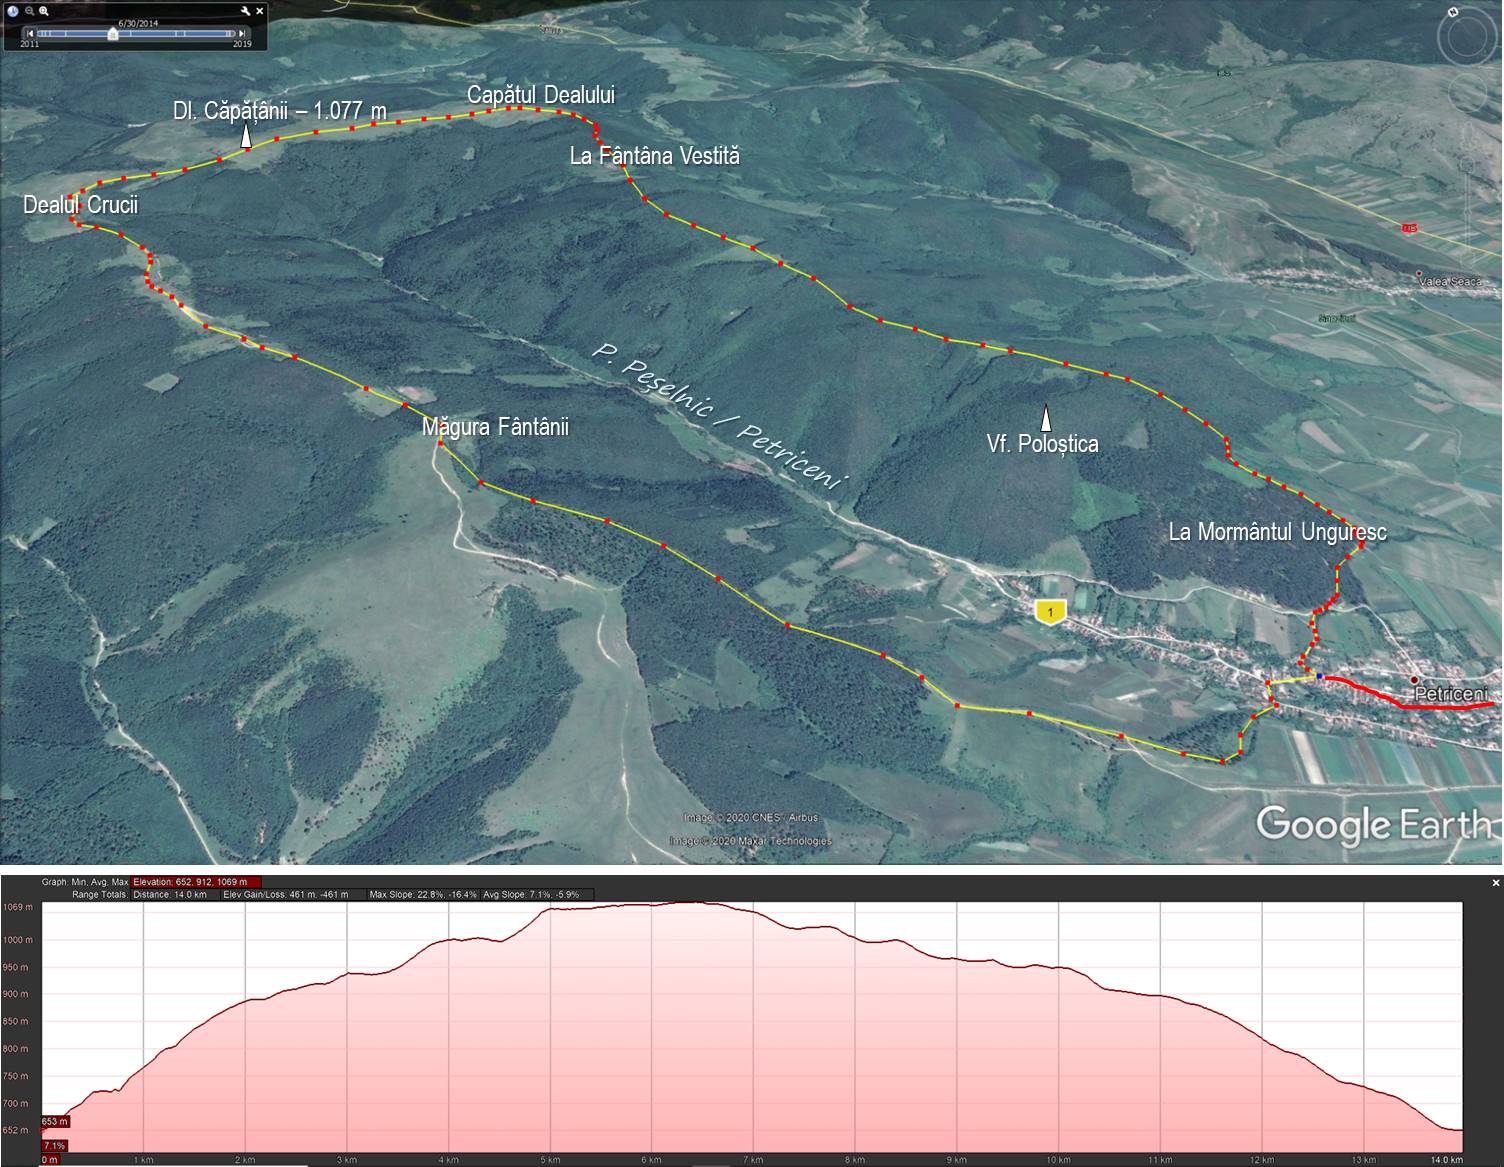Click Elev Gain/Loss statistic in profile
1504x1167 pixels.
pos(286,894)
